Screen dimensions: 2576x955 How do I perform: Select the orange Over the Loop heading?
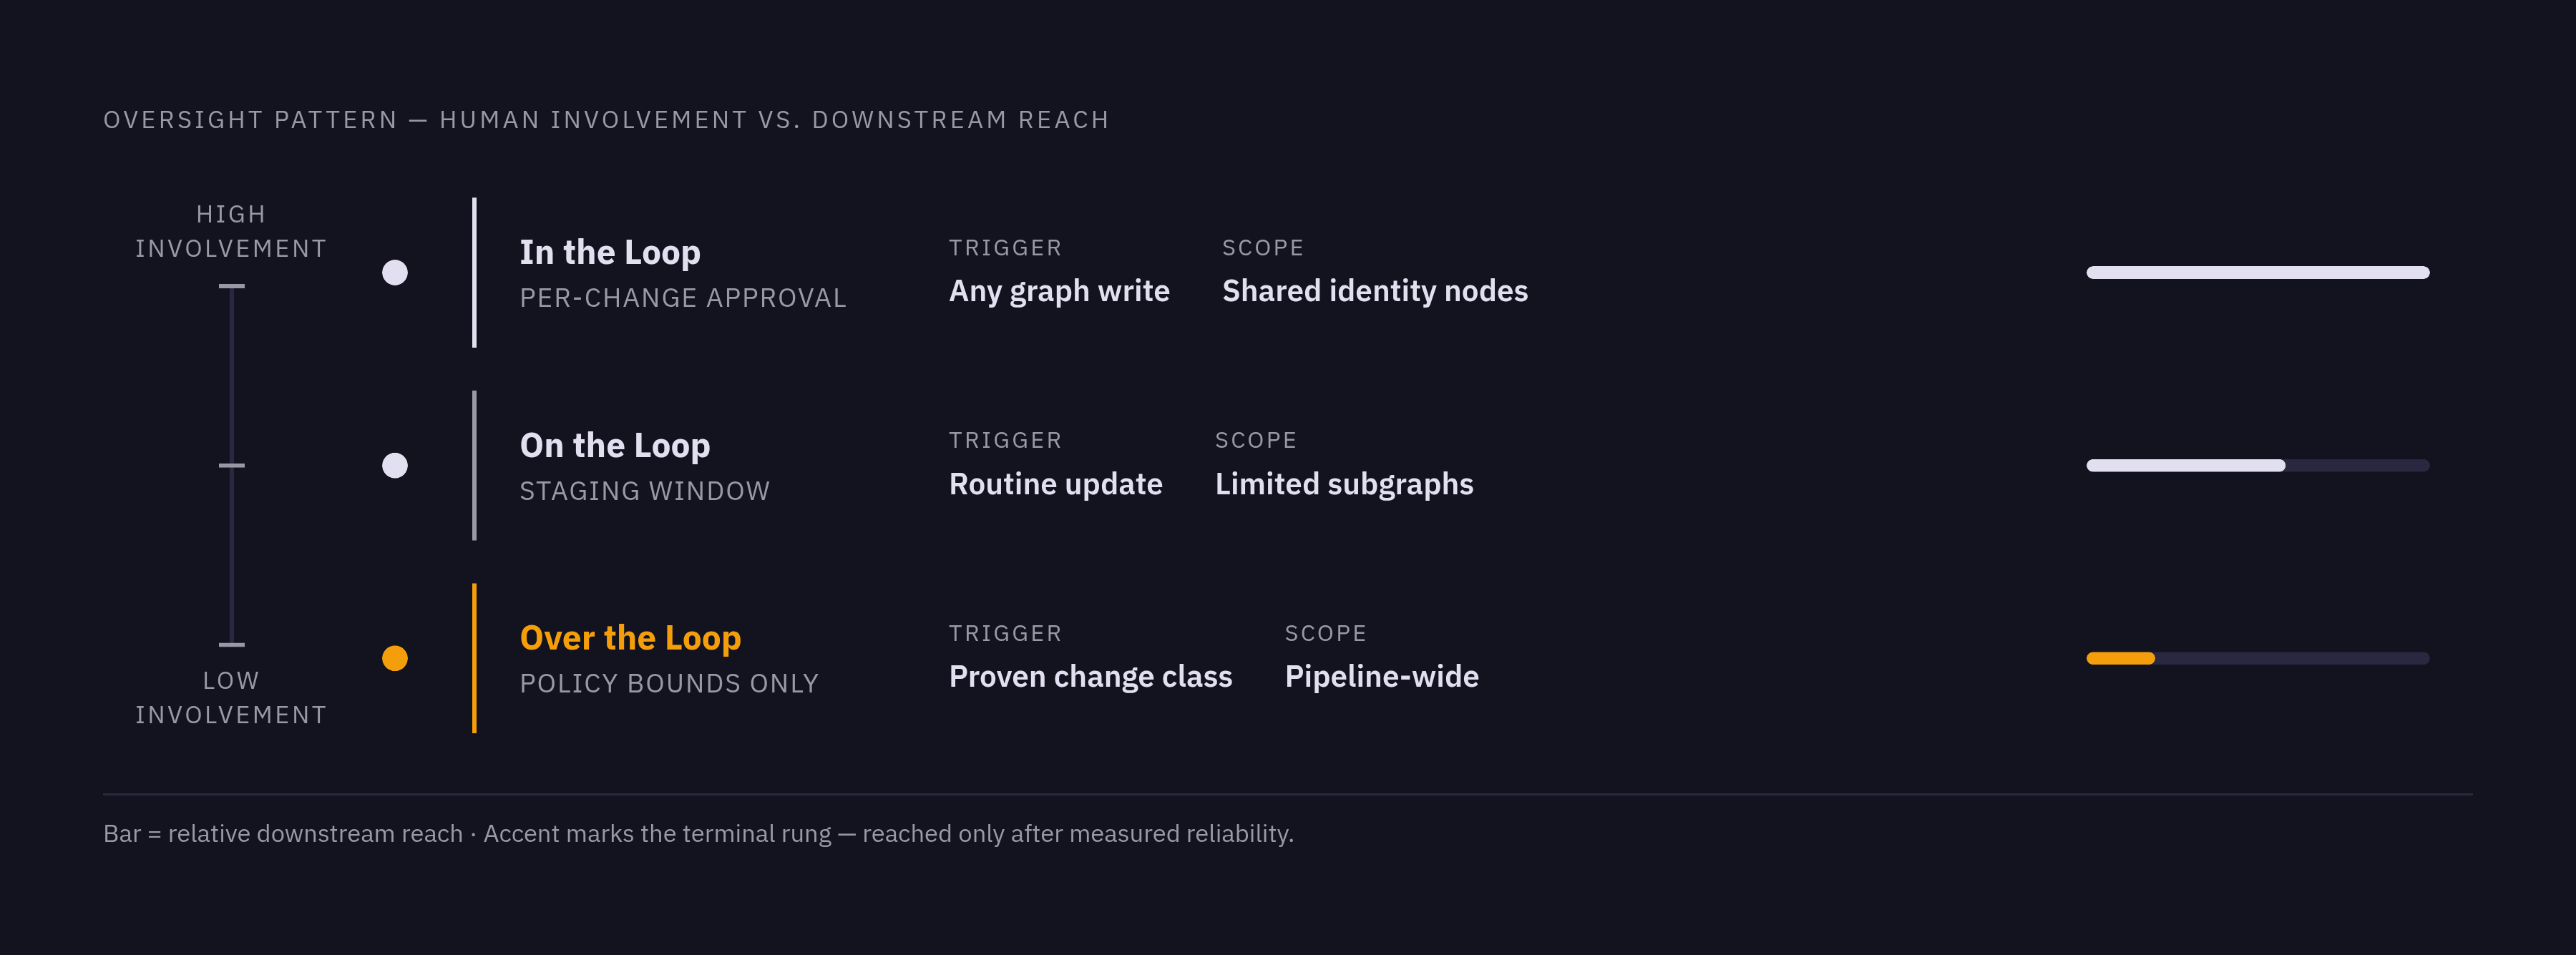click(630, 638)
